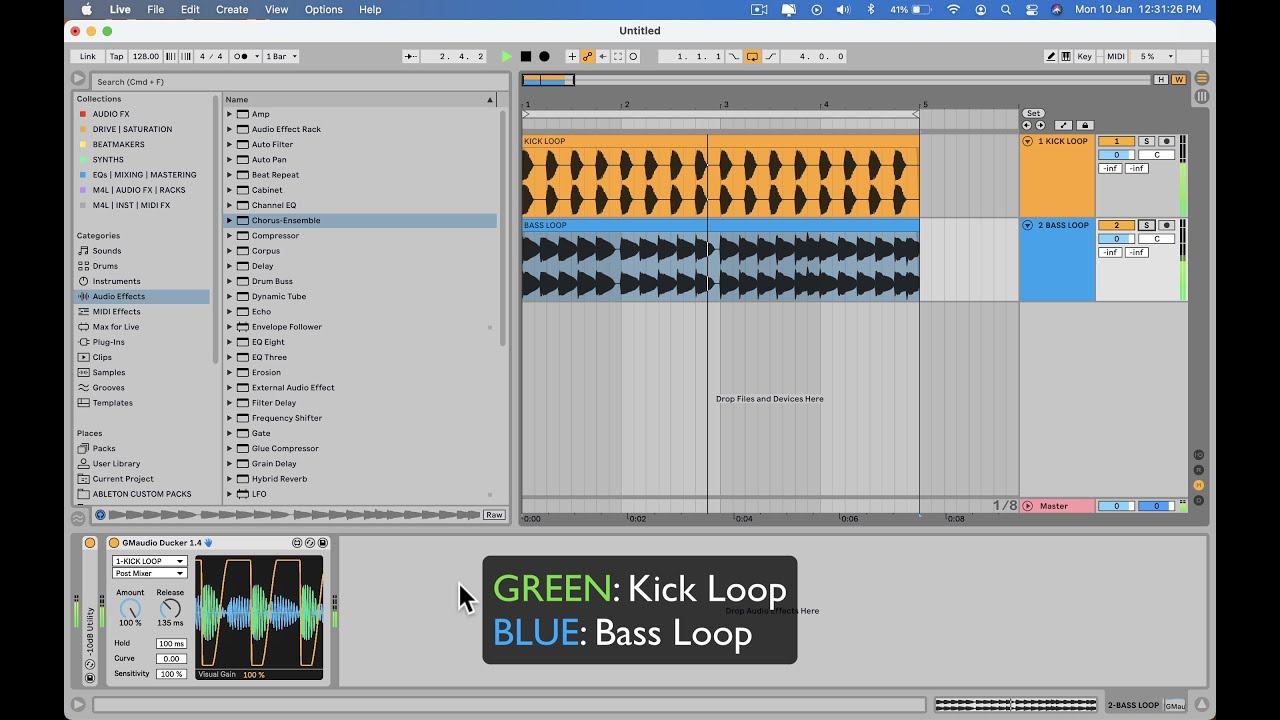Viewport: 1280px width, 720px height.
Task: Click the KICK LOOP volume slider
Action: click(1116, 155)
